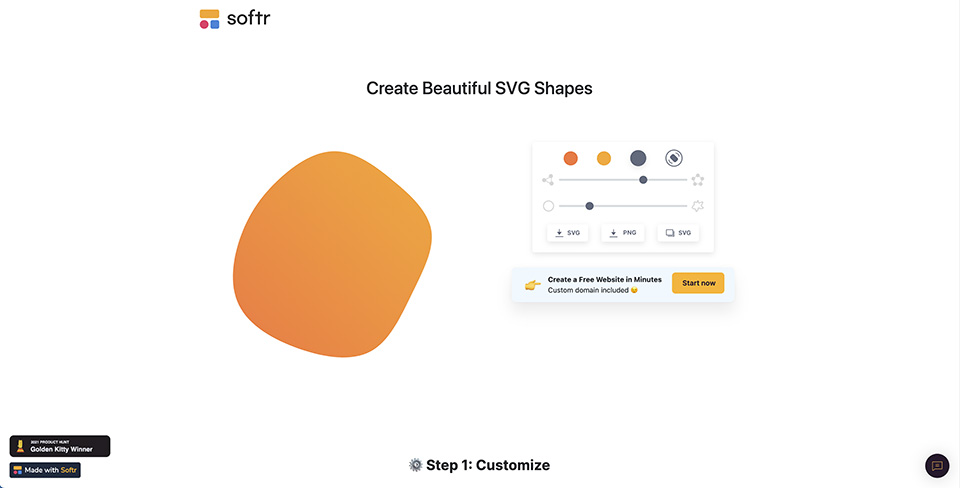Viewport: 960px width, 488px height.
Task: Click the high complexity nodes icon
Action: pos(698,180)
